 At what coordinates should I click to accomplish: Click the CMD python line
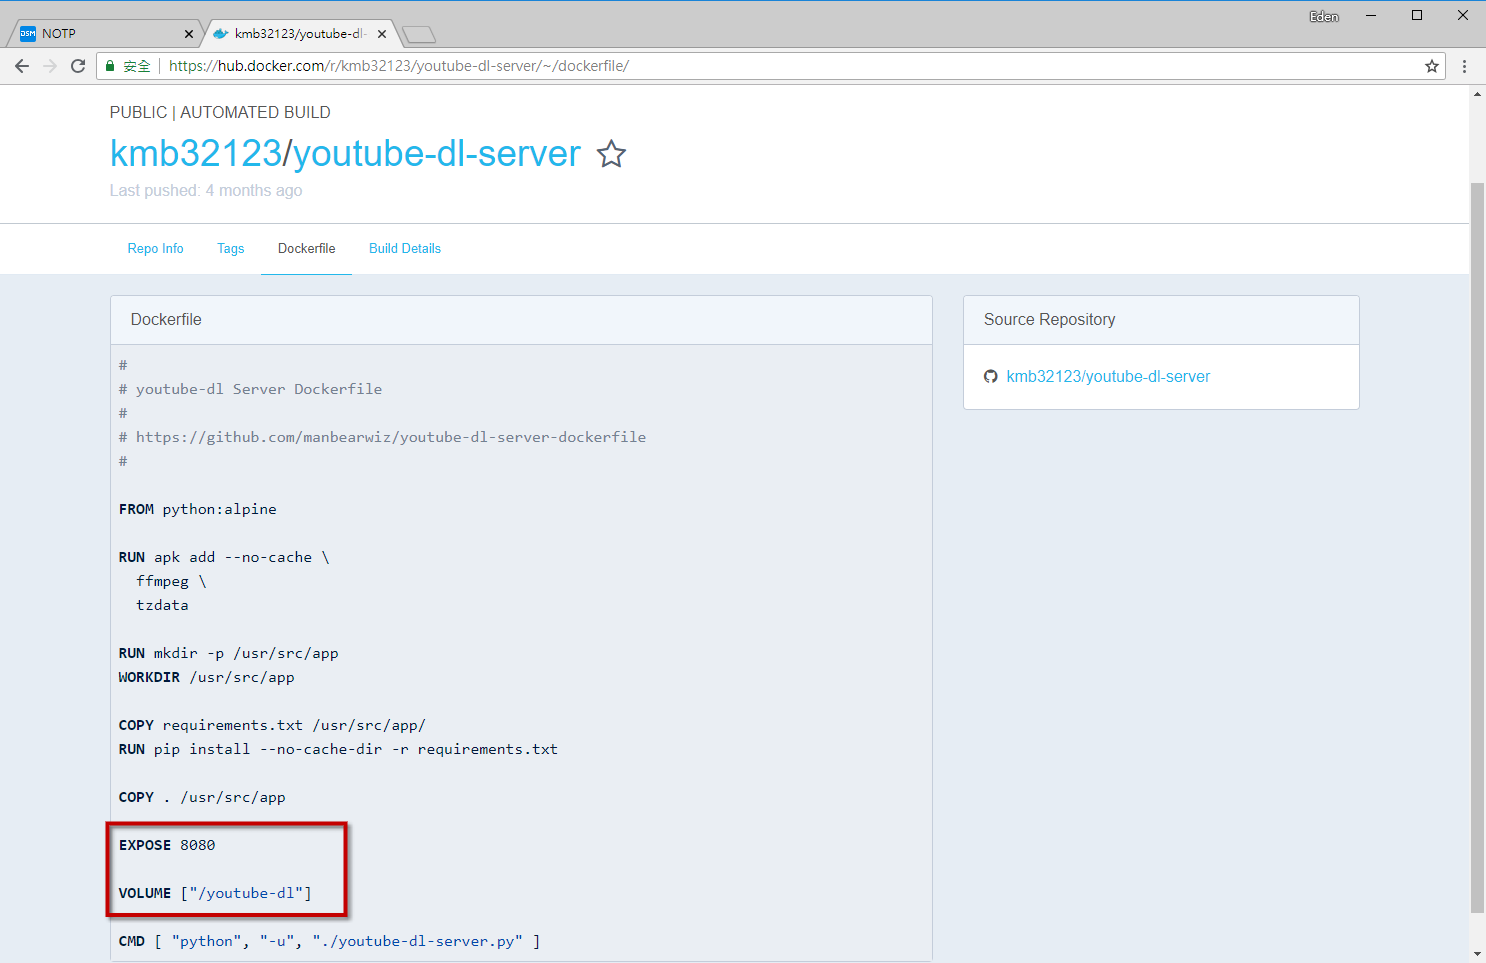[330, 941]
